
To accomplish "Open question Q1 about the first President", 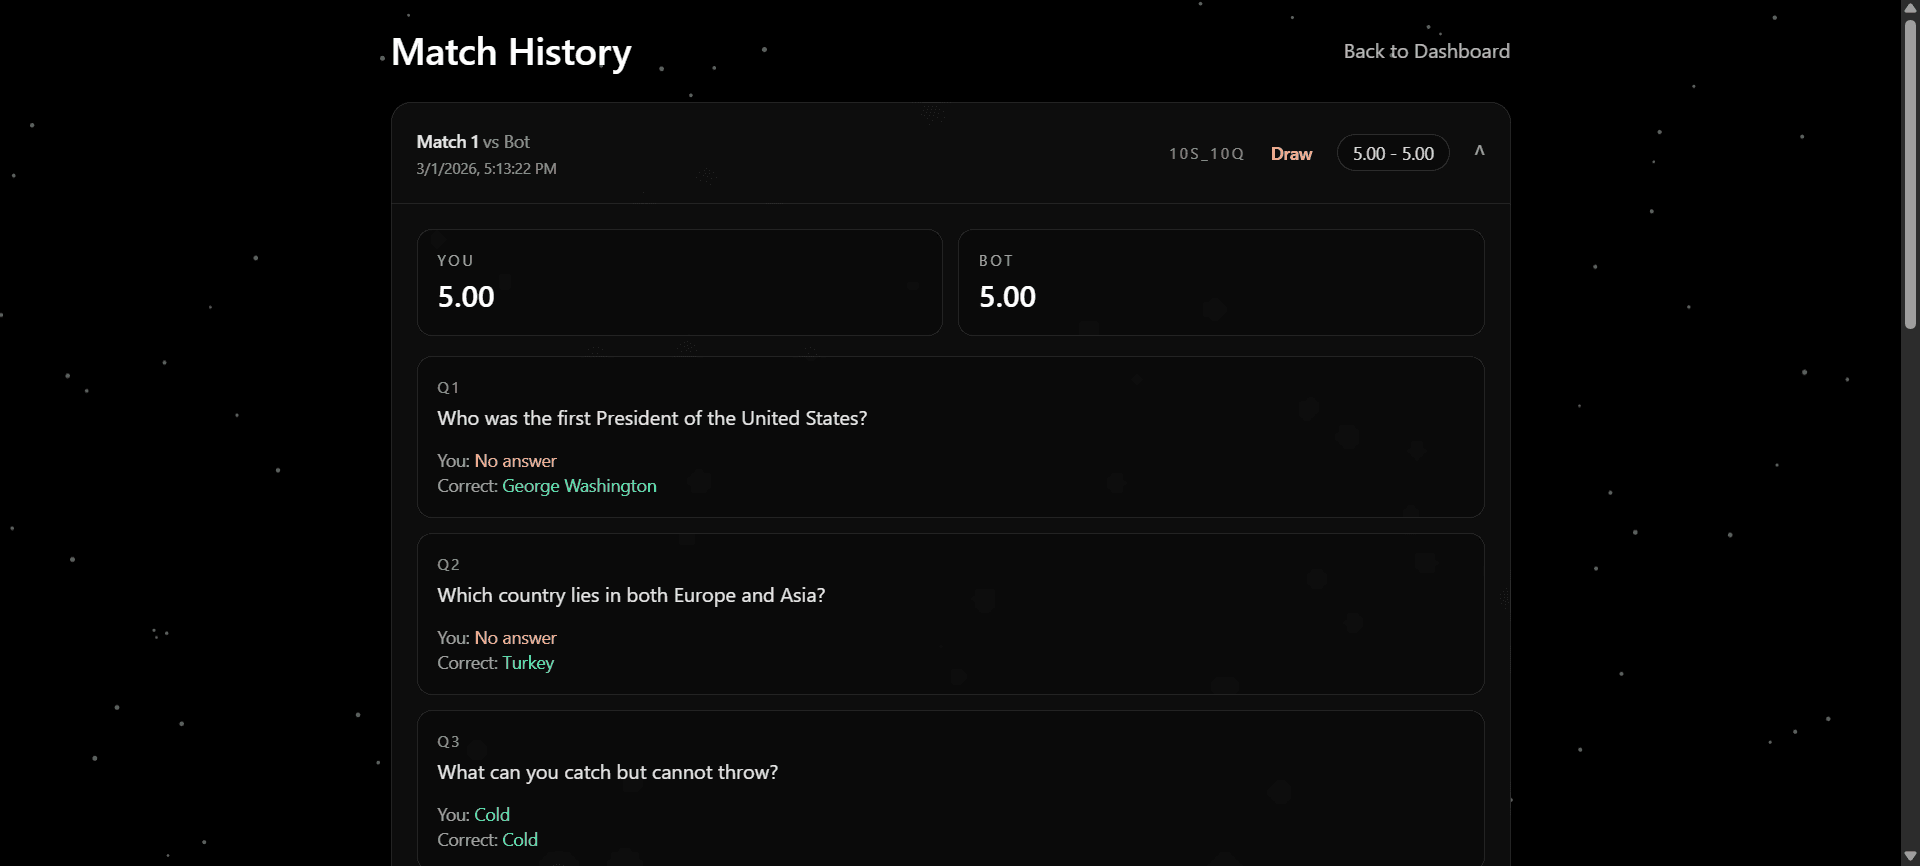I will (651, 418).
